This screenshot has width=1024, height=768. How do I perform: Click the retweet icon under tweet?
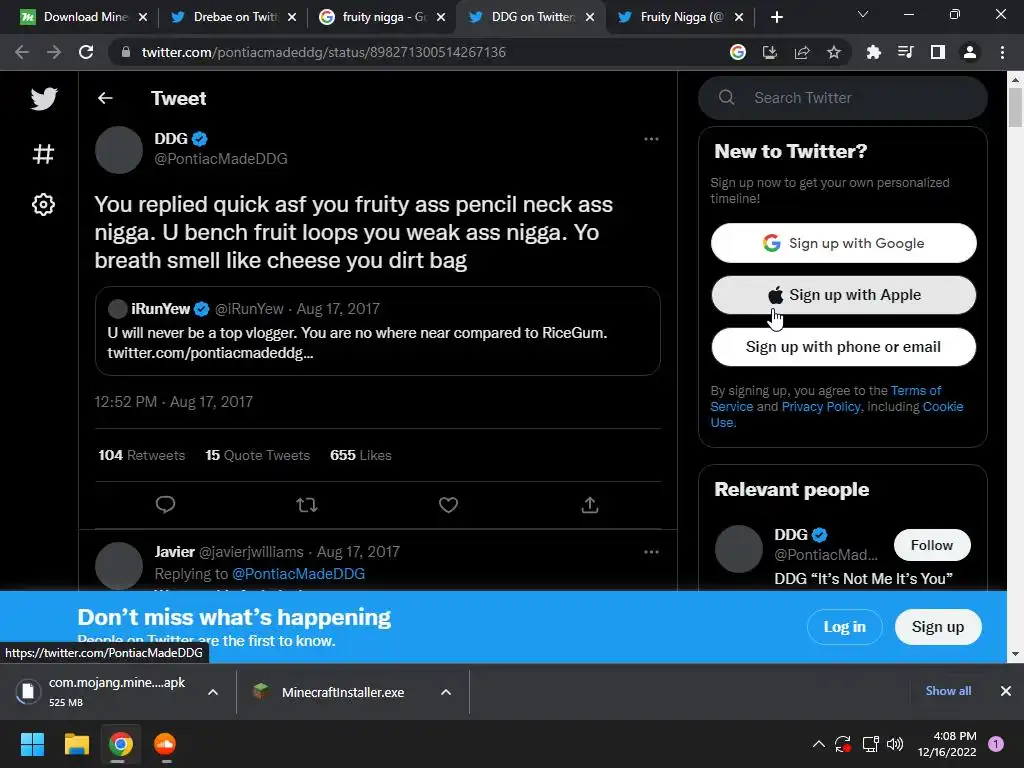(x=307, y=505)
